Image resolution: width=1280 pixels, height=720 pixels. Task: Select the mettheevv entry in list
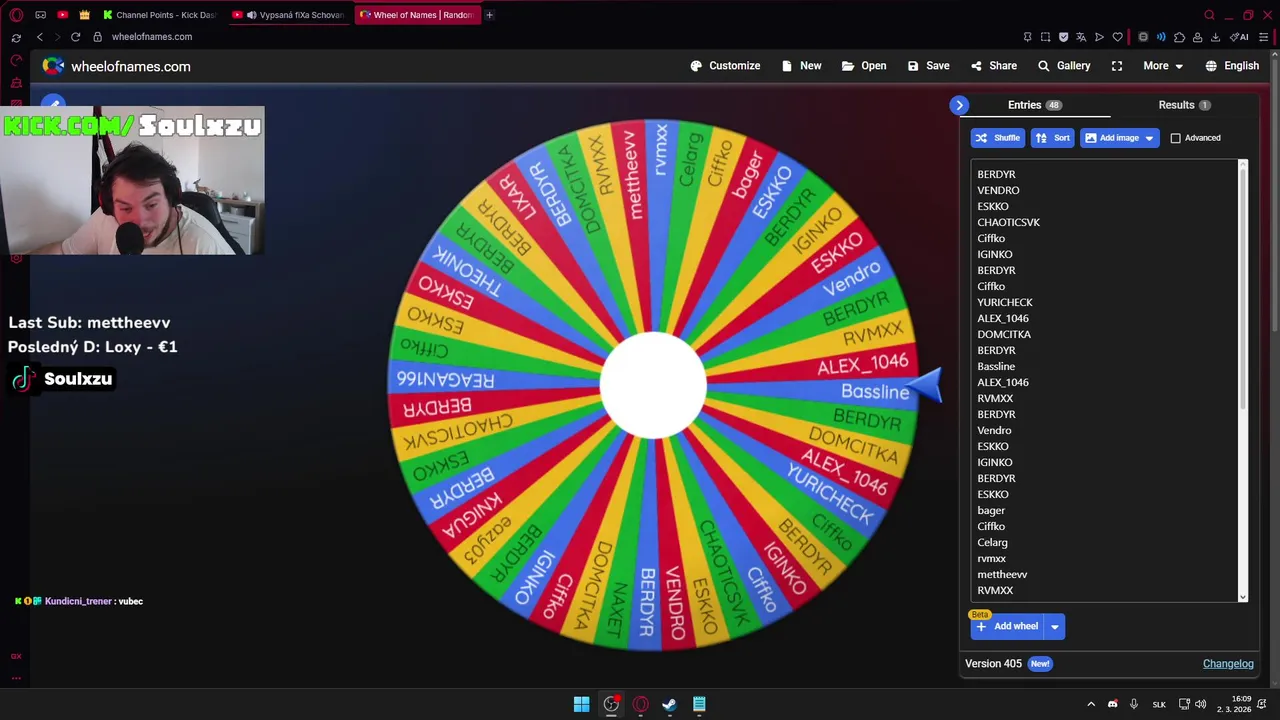(x=1002, y=574)
